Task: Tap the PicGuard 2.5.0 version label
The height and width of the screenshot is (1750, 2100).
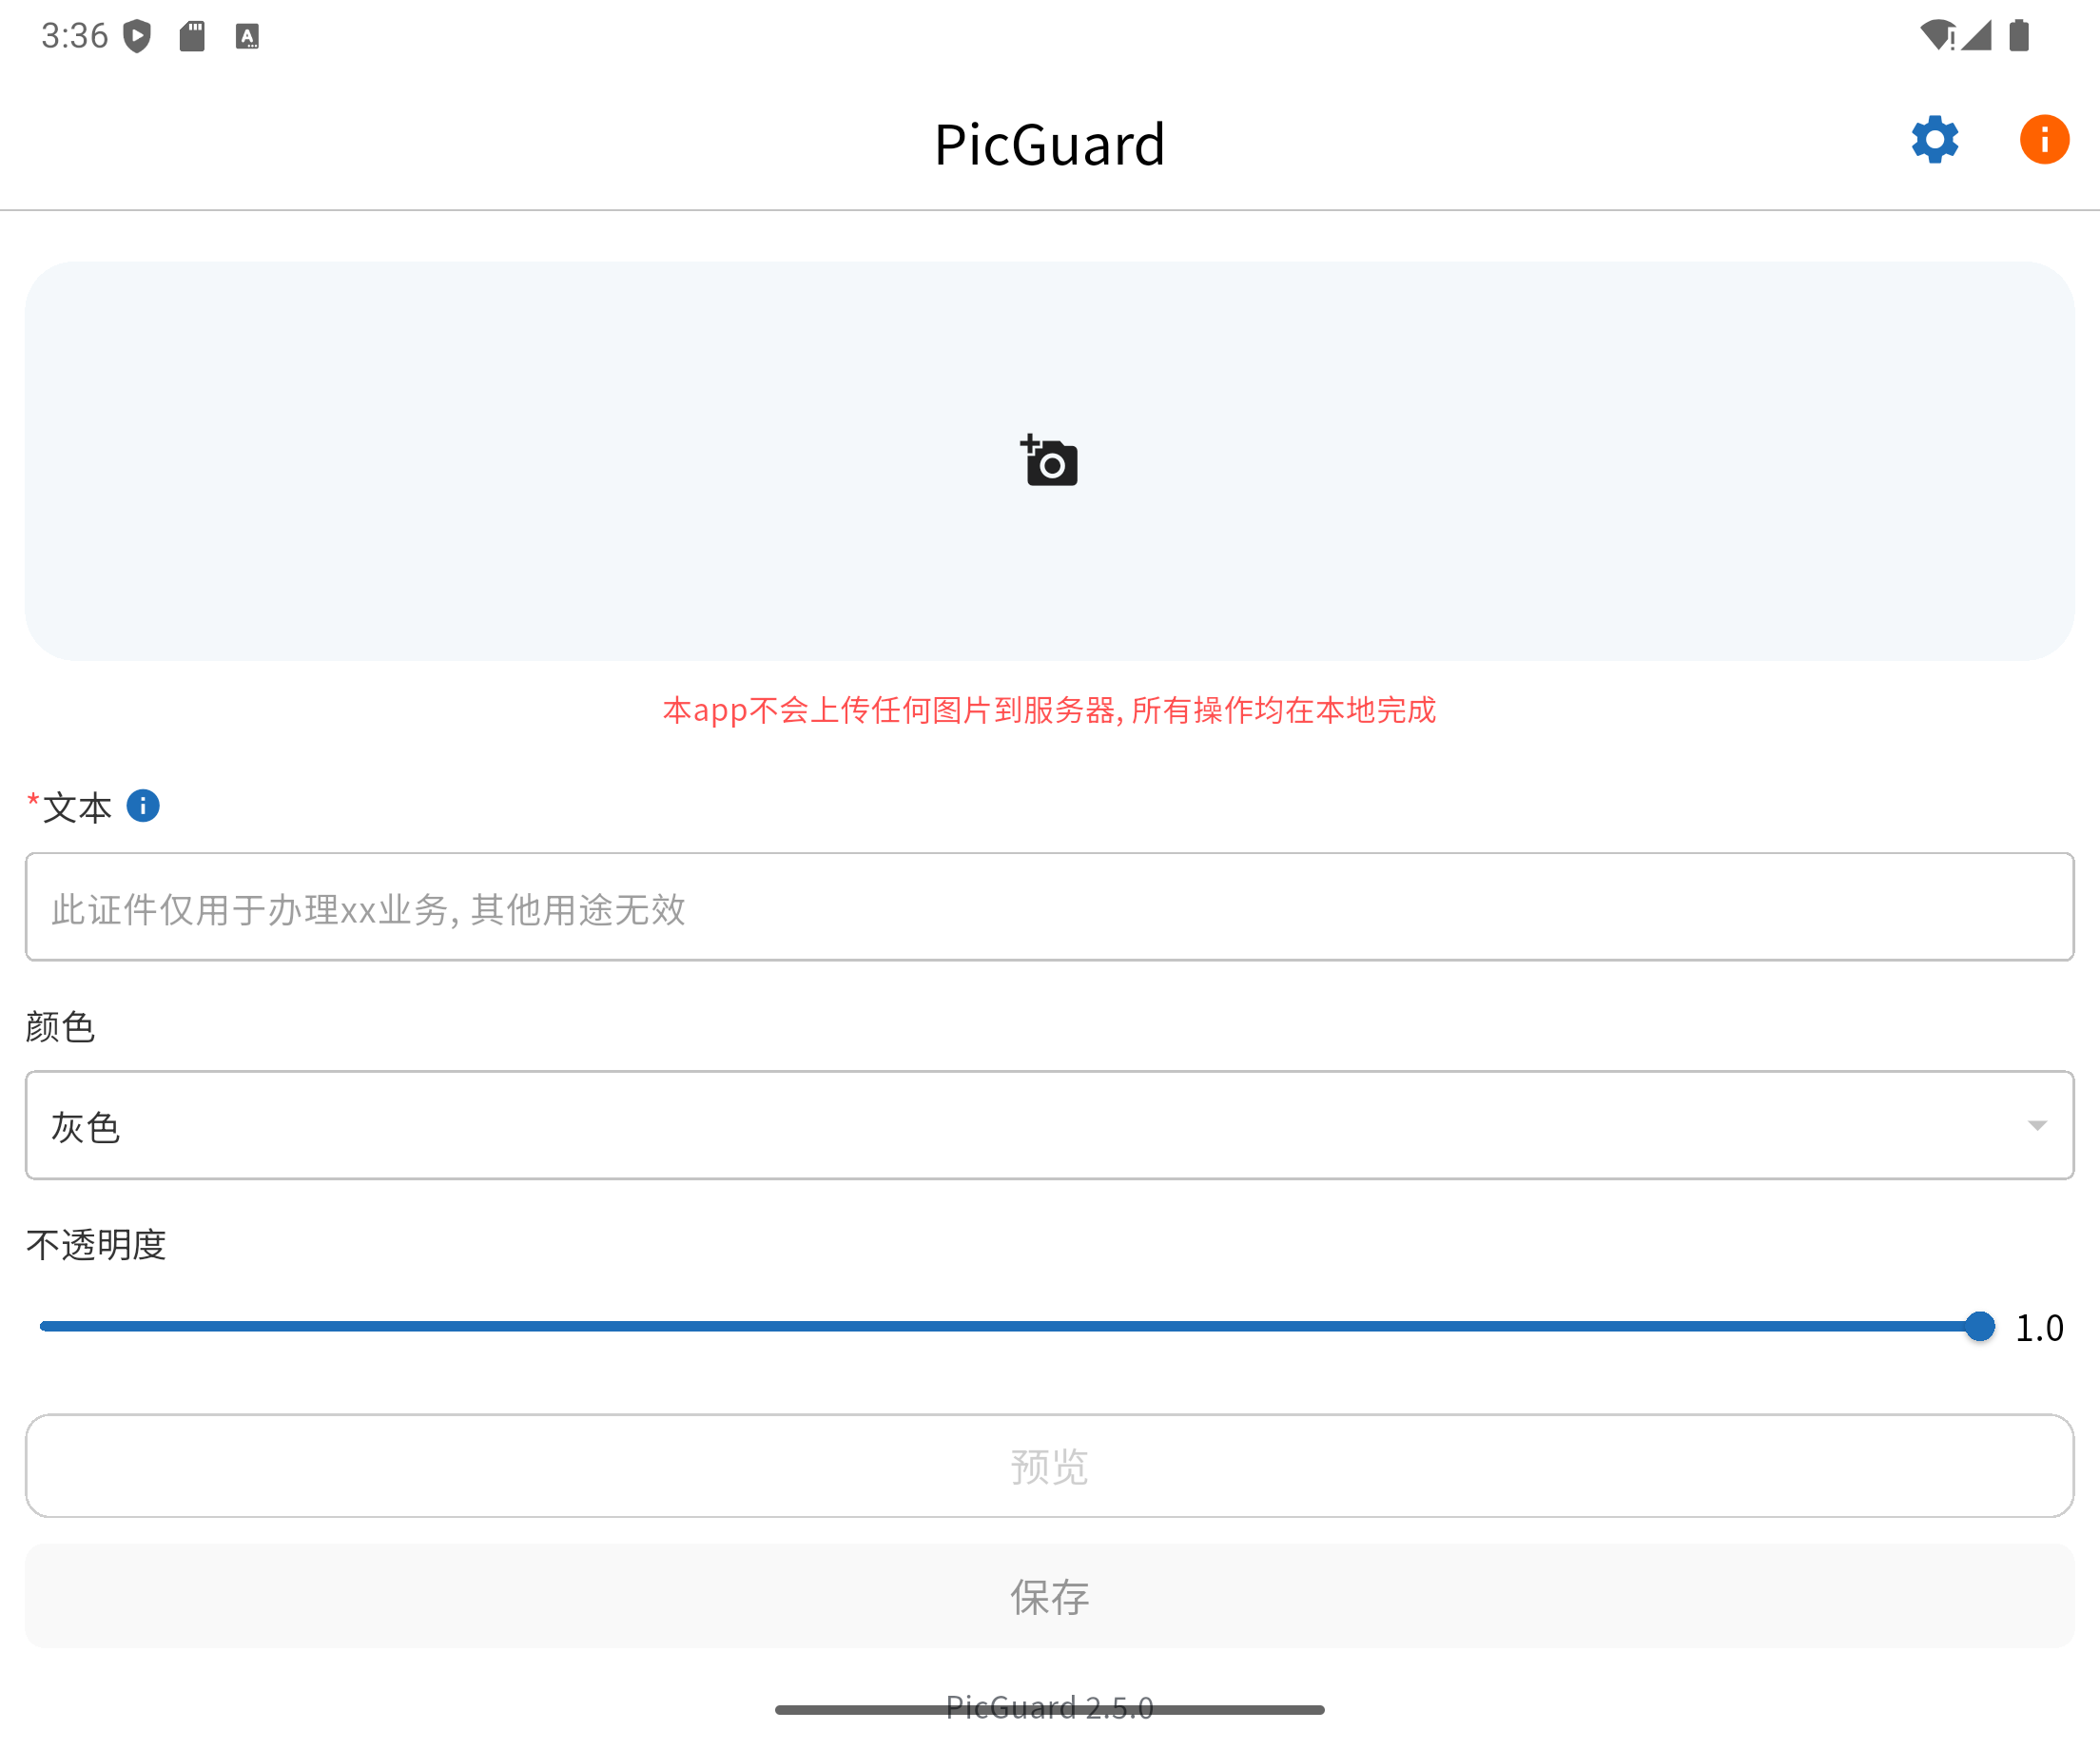Action: (1049, 1707)
